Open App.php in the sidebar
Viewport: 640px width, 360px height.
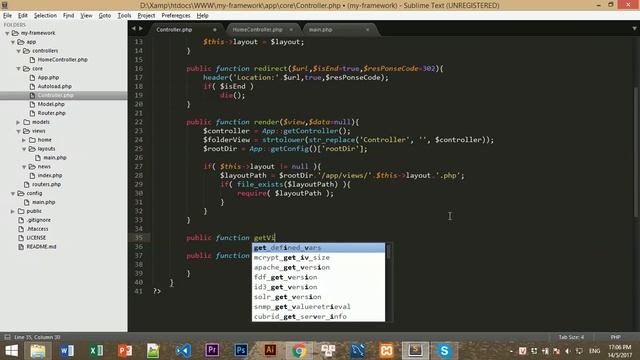[x=48, y=78]
